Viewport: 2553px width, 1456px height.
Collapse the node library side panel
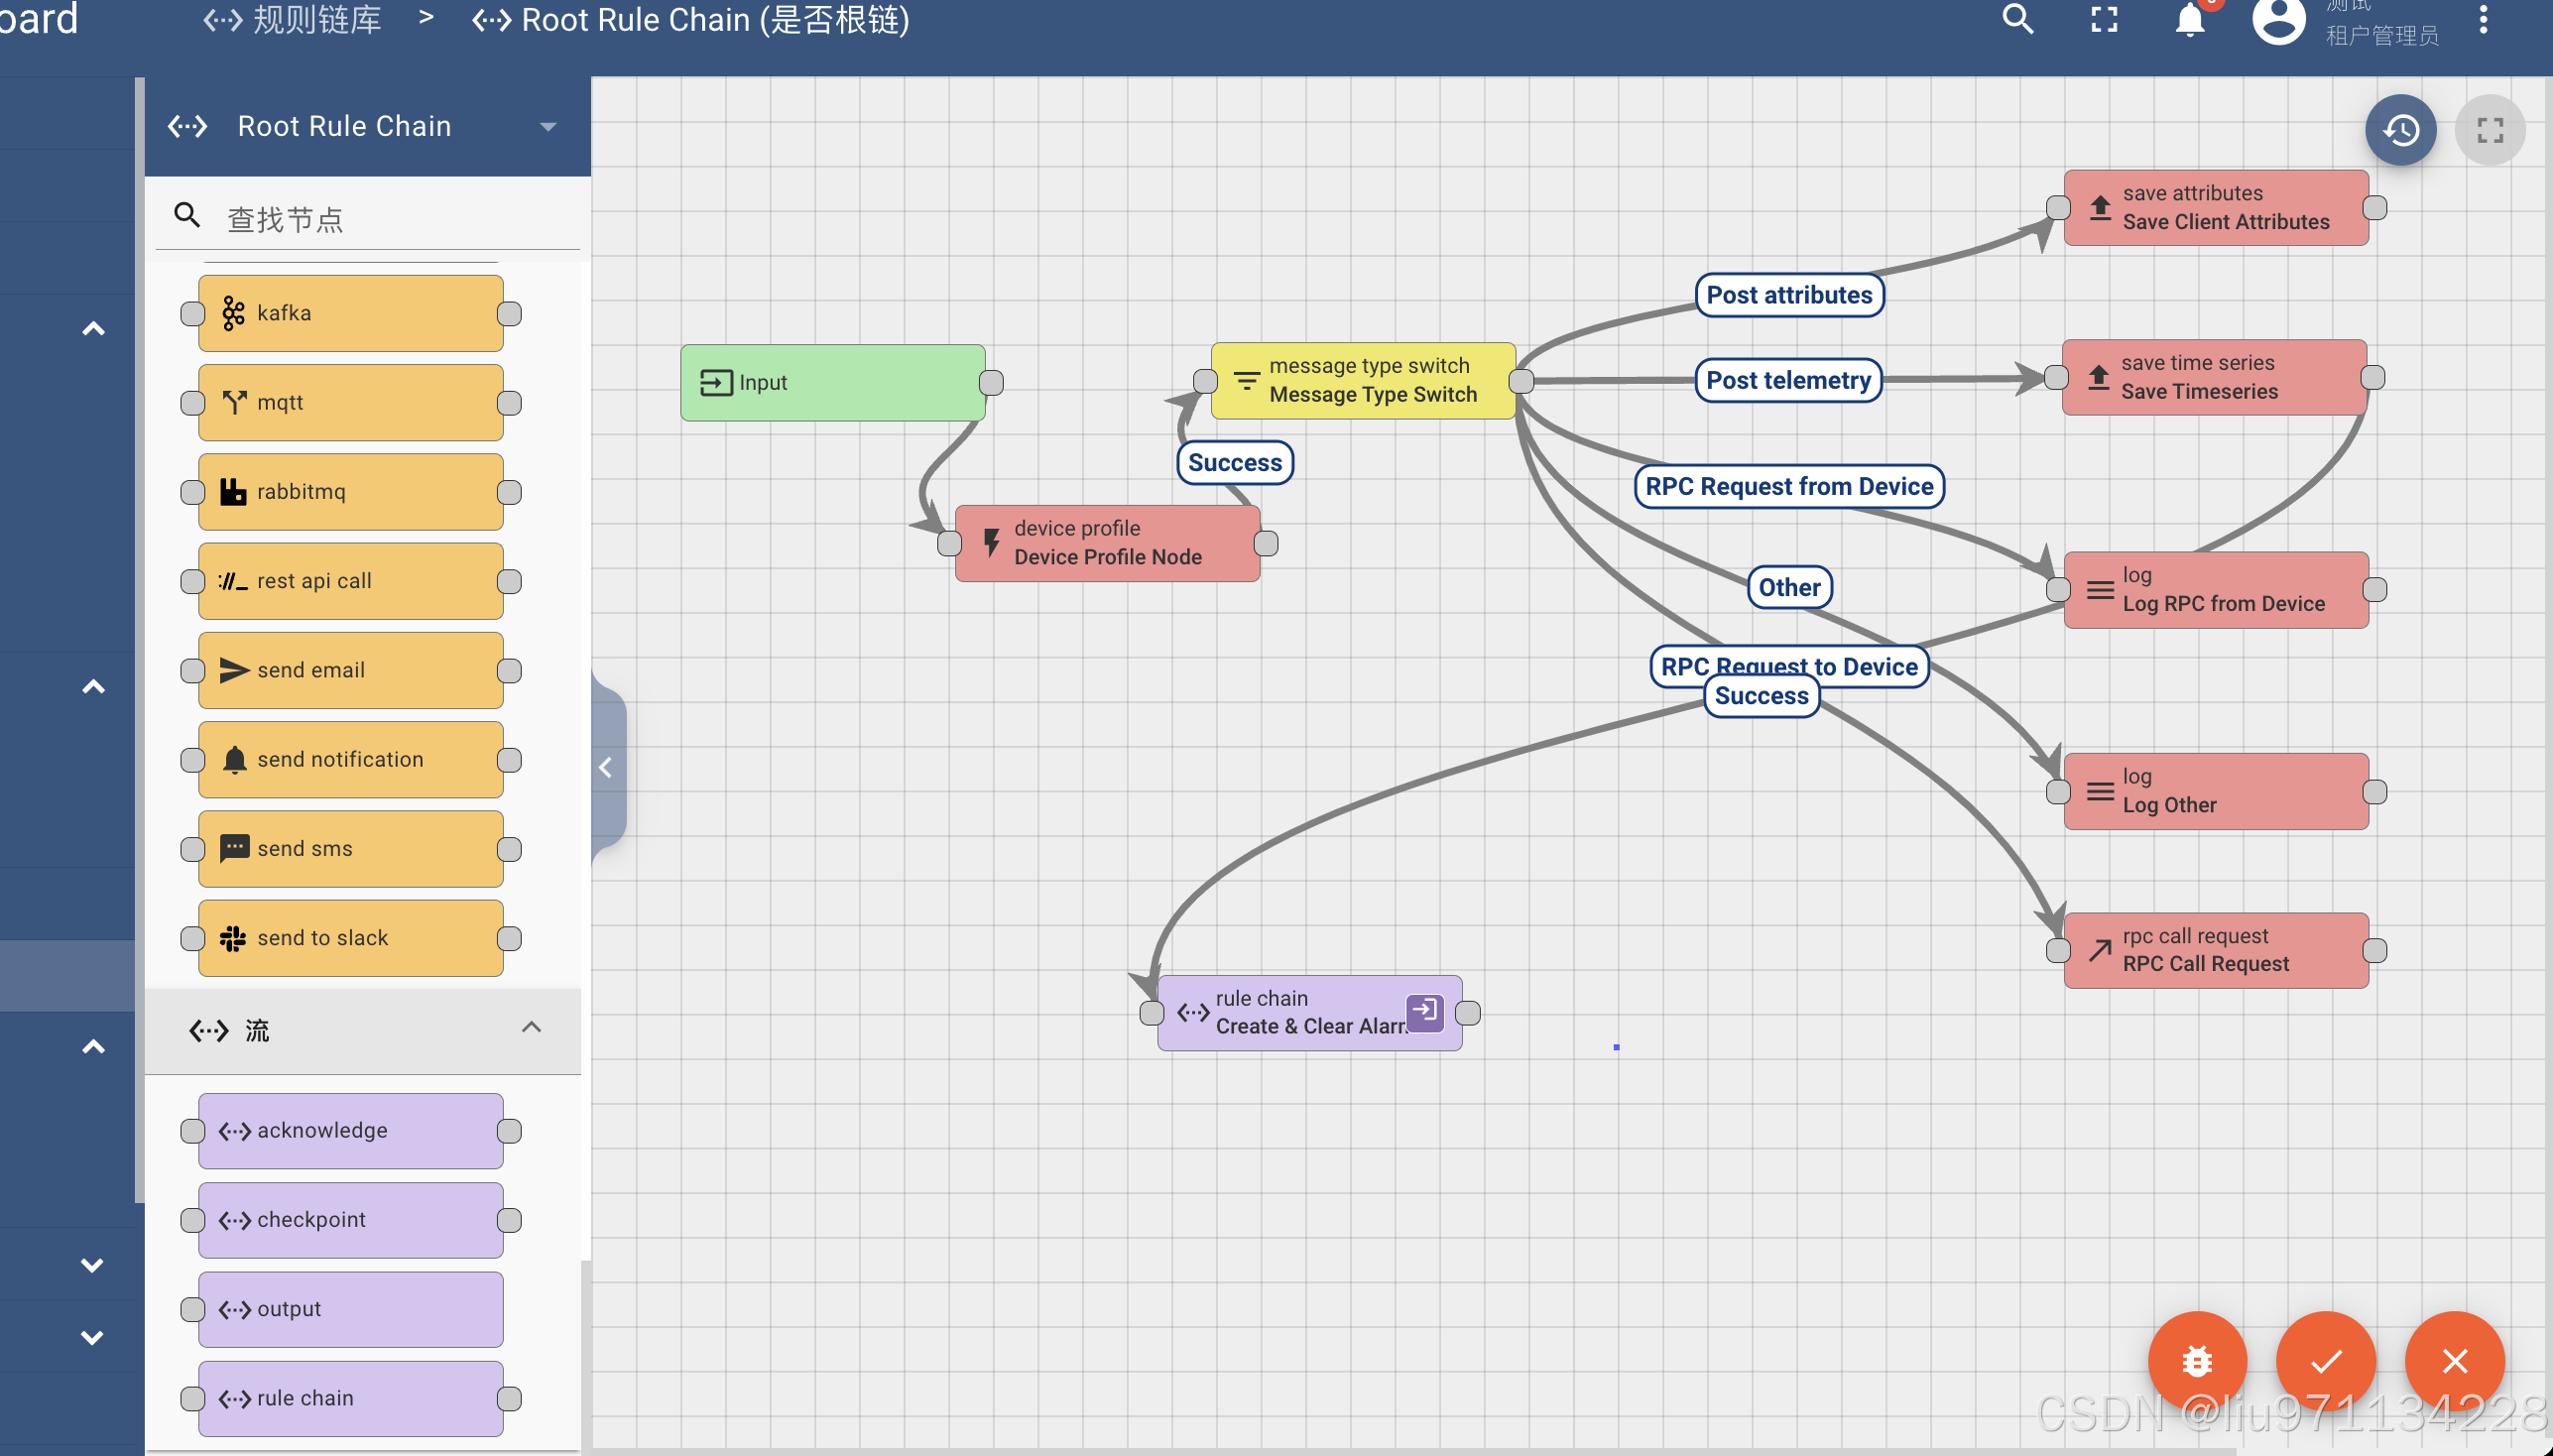point(606,767)
